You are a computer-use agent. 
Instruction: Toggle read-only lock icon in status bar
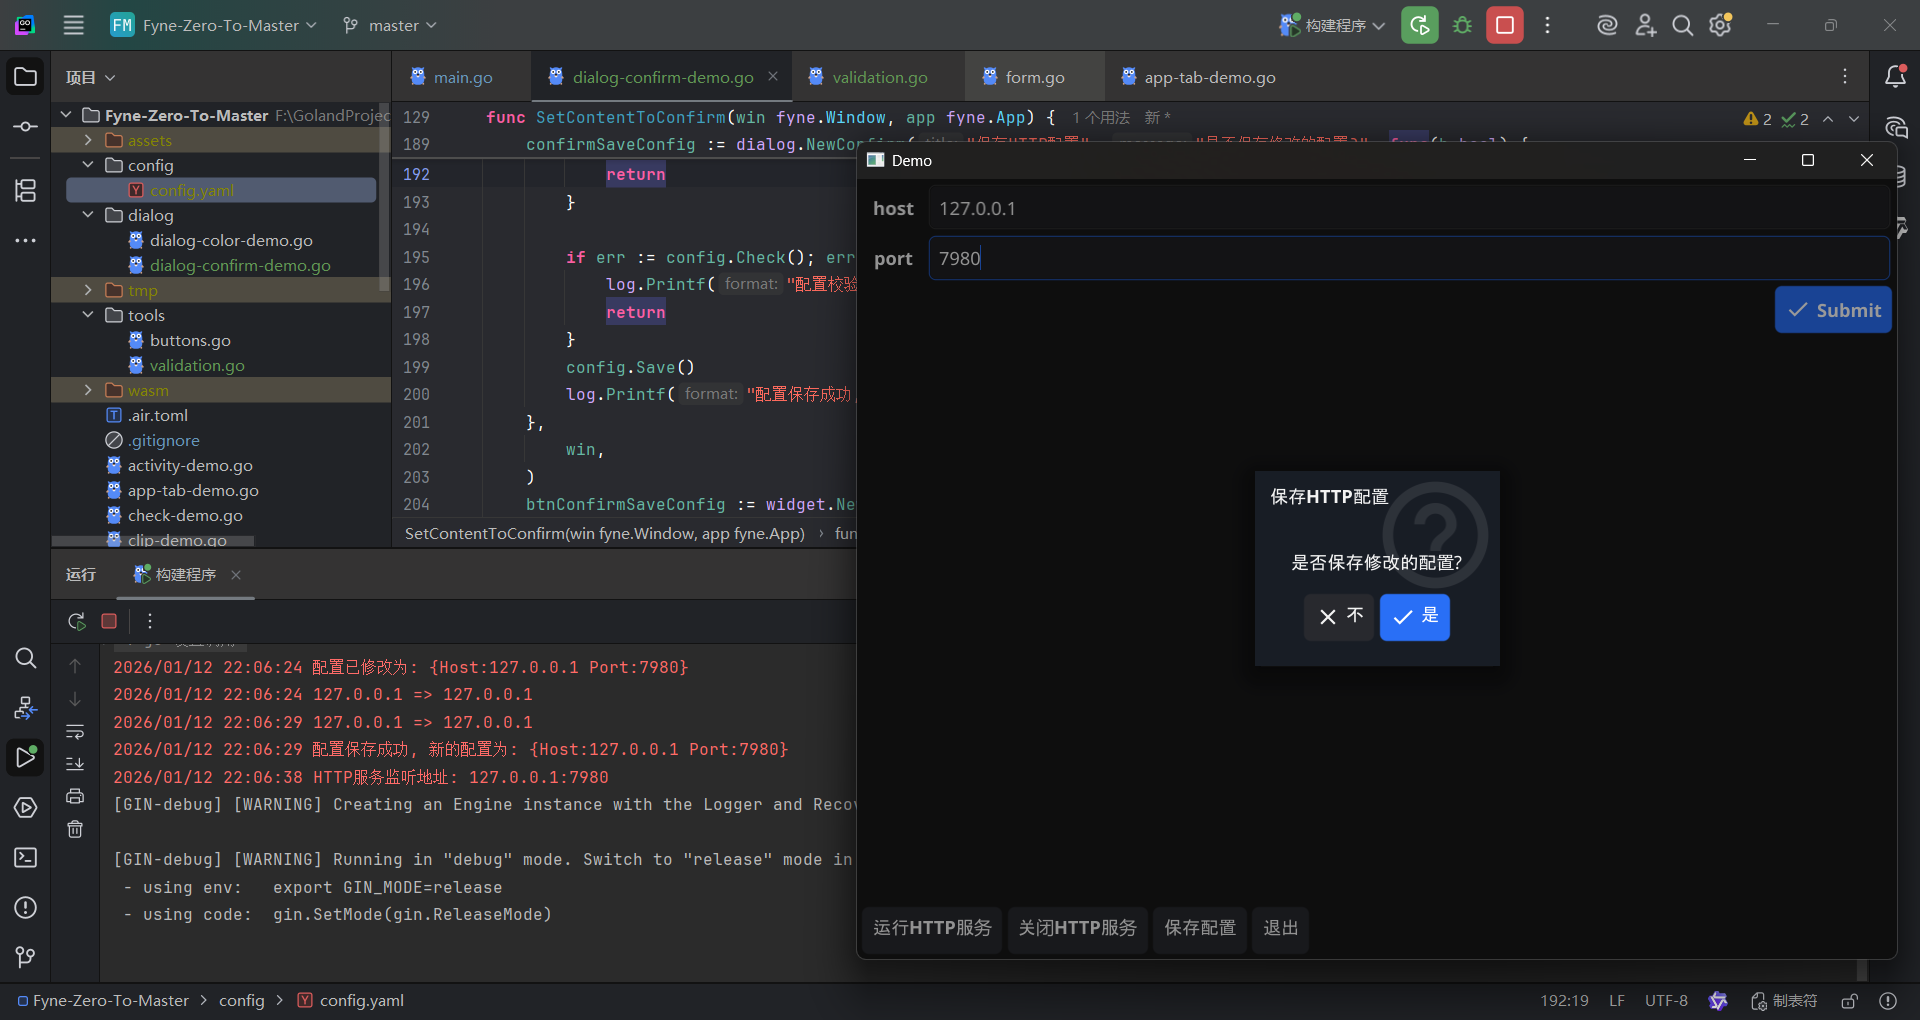pyautogui.click(x=1849, y=1001)
